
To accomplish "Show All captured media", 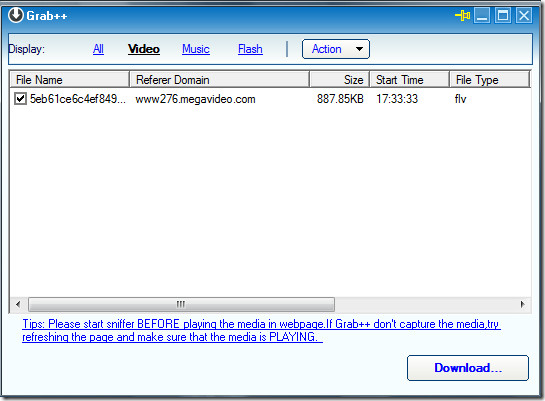I will click(98, 49).
